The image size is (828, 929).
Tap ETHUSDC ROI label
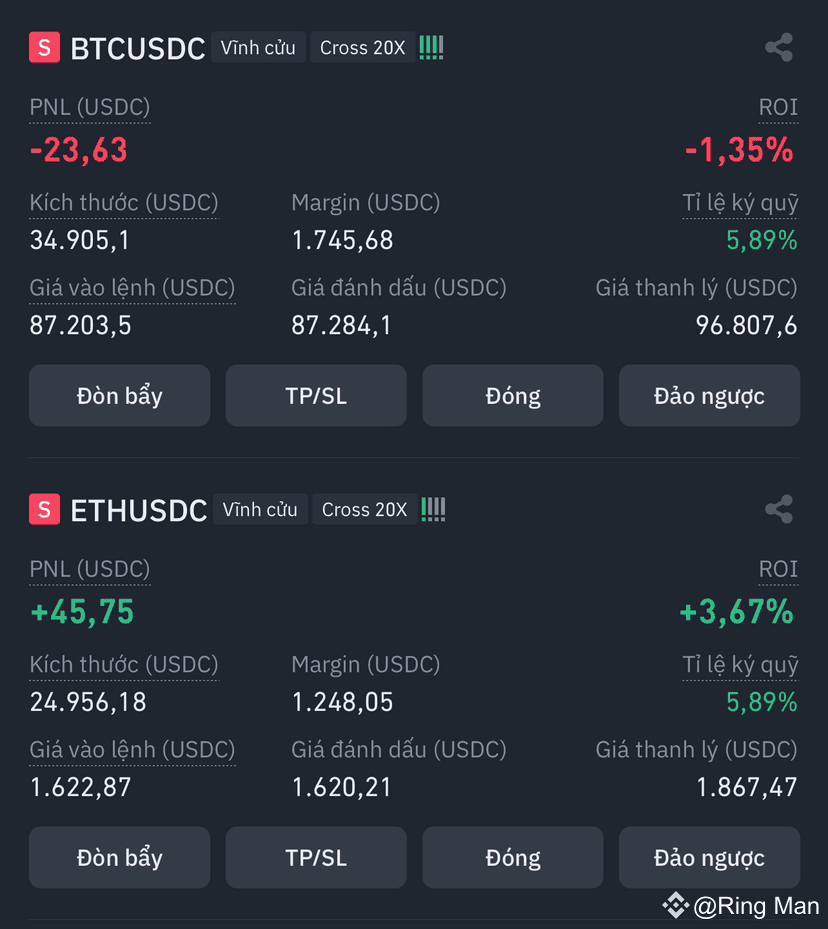(x=778, y=569)
